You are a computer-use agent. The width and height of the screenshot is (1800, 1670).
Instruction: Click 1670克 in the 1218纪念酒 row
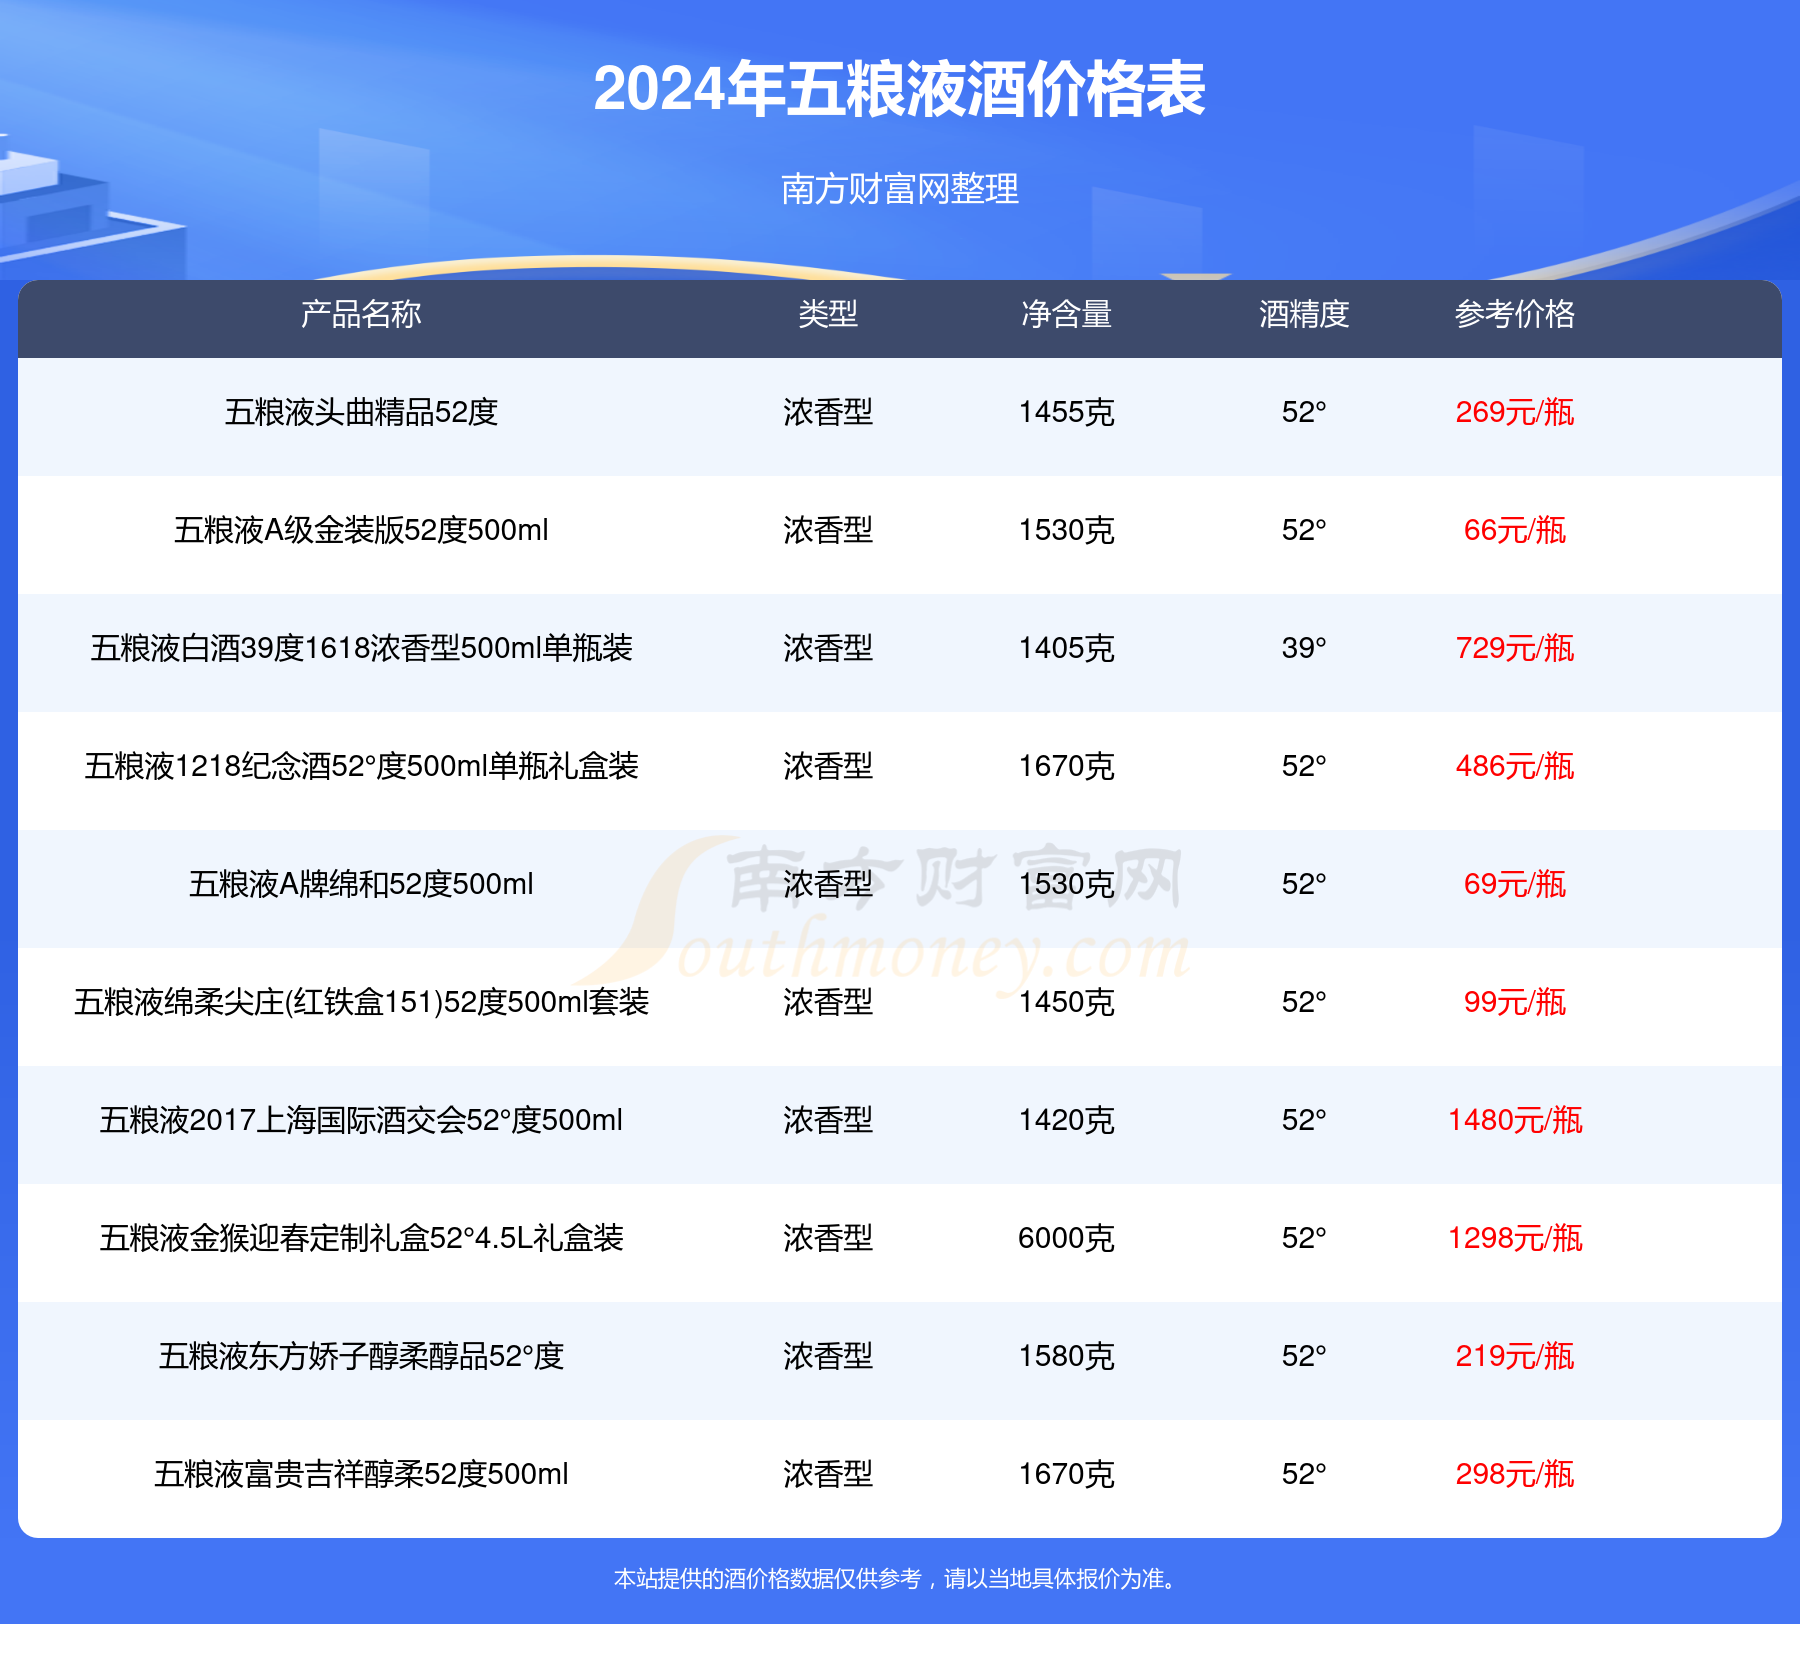(x=1066, y=766)
